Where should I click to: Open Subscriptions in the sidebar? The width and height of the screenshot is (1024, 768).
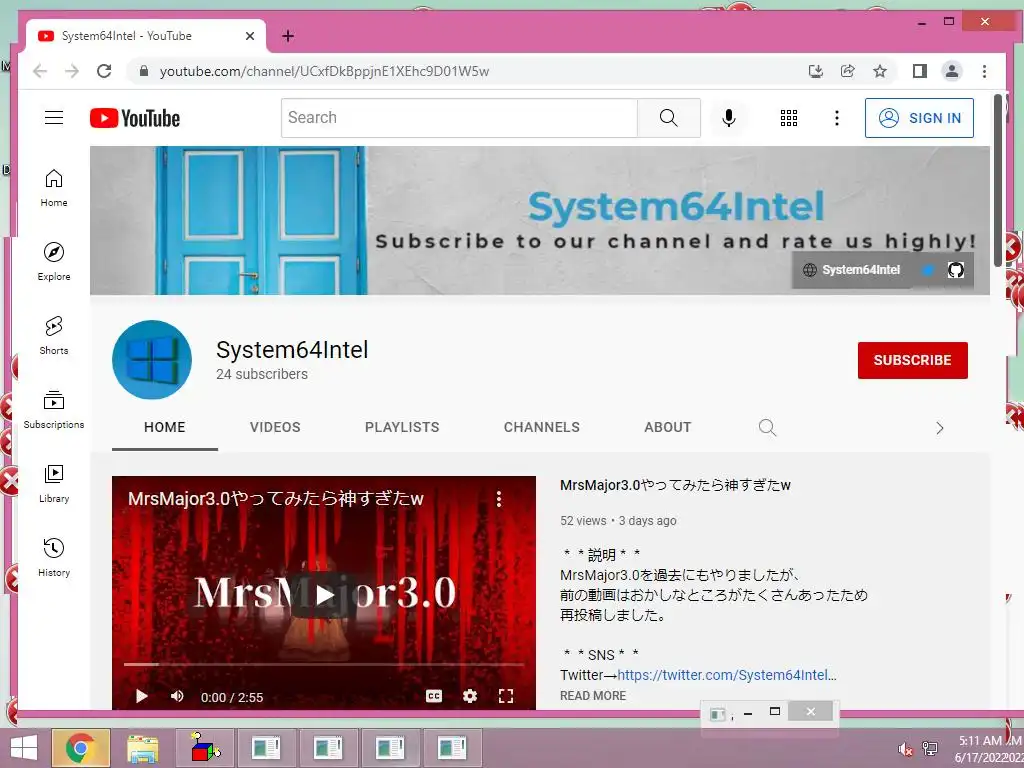tap(54, 409)
